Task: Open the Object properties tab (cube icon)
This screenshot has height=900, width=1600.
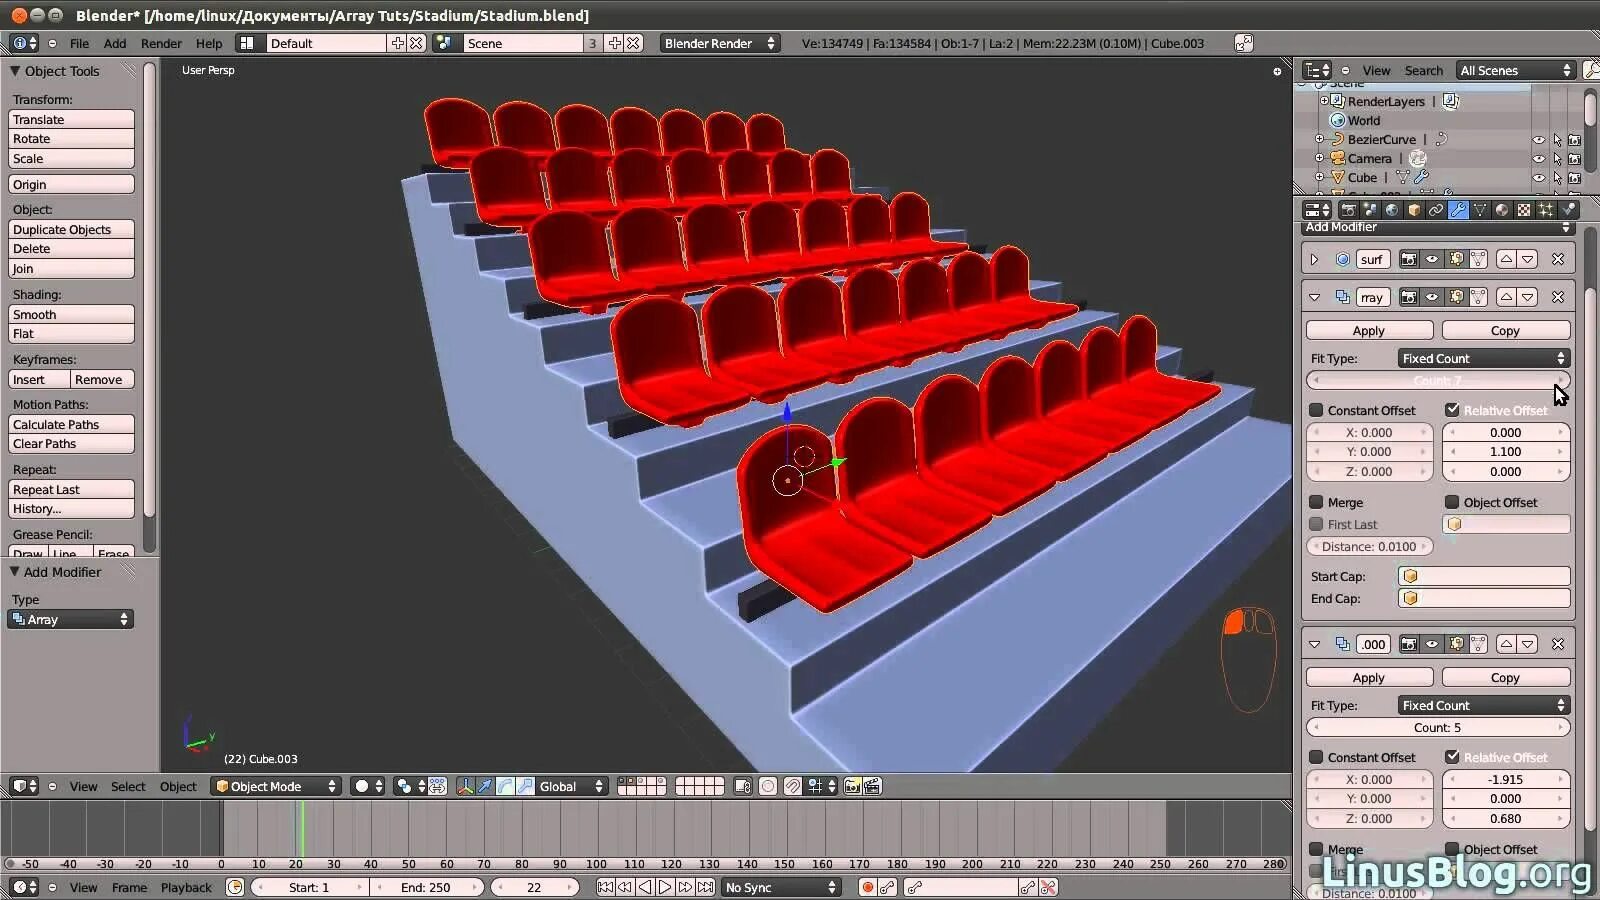Action: click(1414, 210)
